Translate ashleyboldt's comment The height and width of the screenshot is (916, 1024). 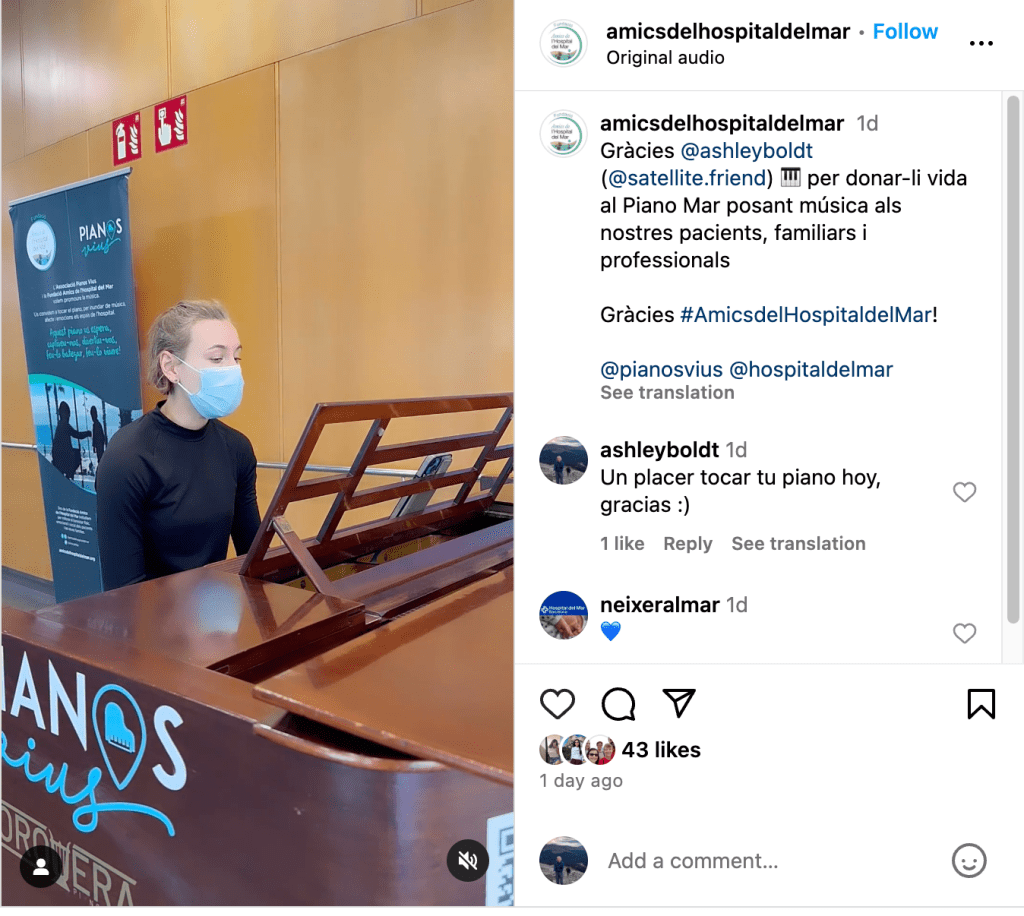798,543
